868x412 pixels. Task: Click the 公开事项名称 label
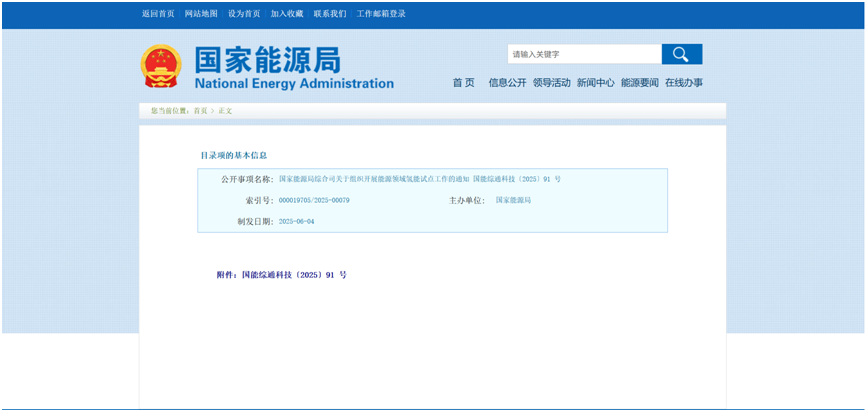247,179
